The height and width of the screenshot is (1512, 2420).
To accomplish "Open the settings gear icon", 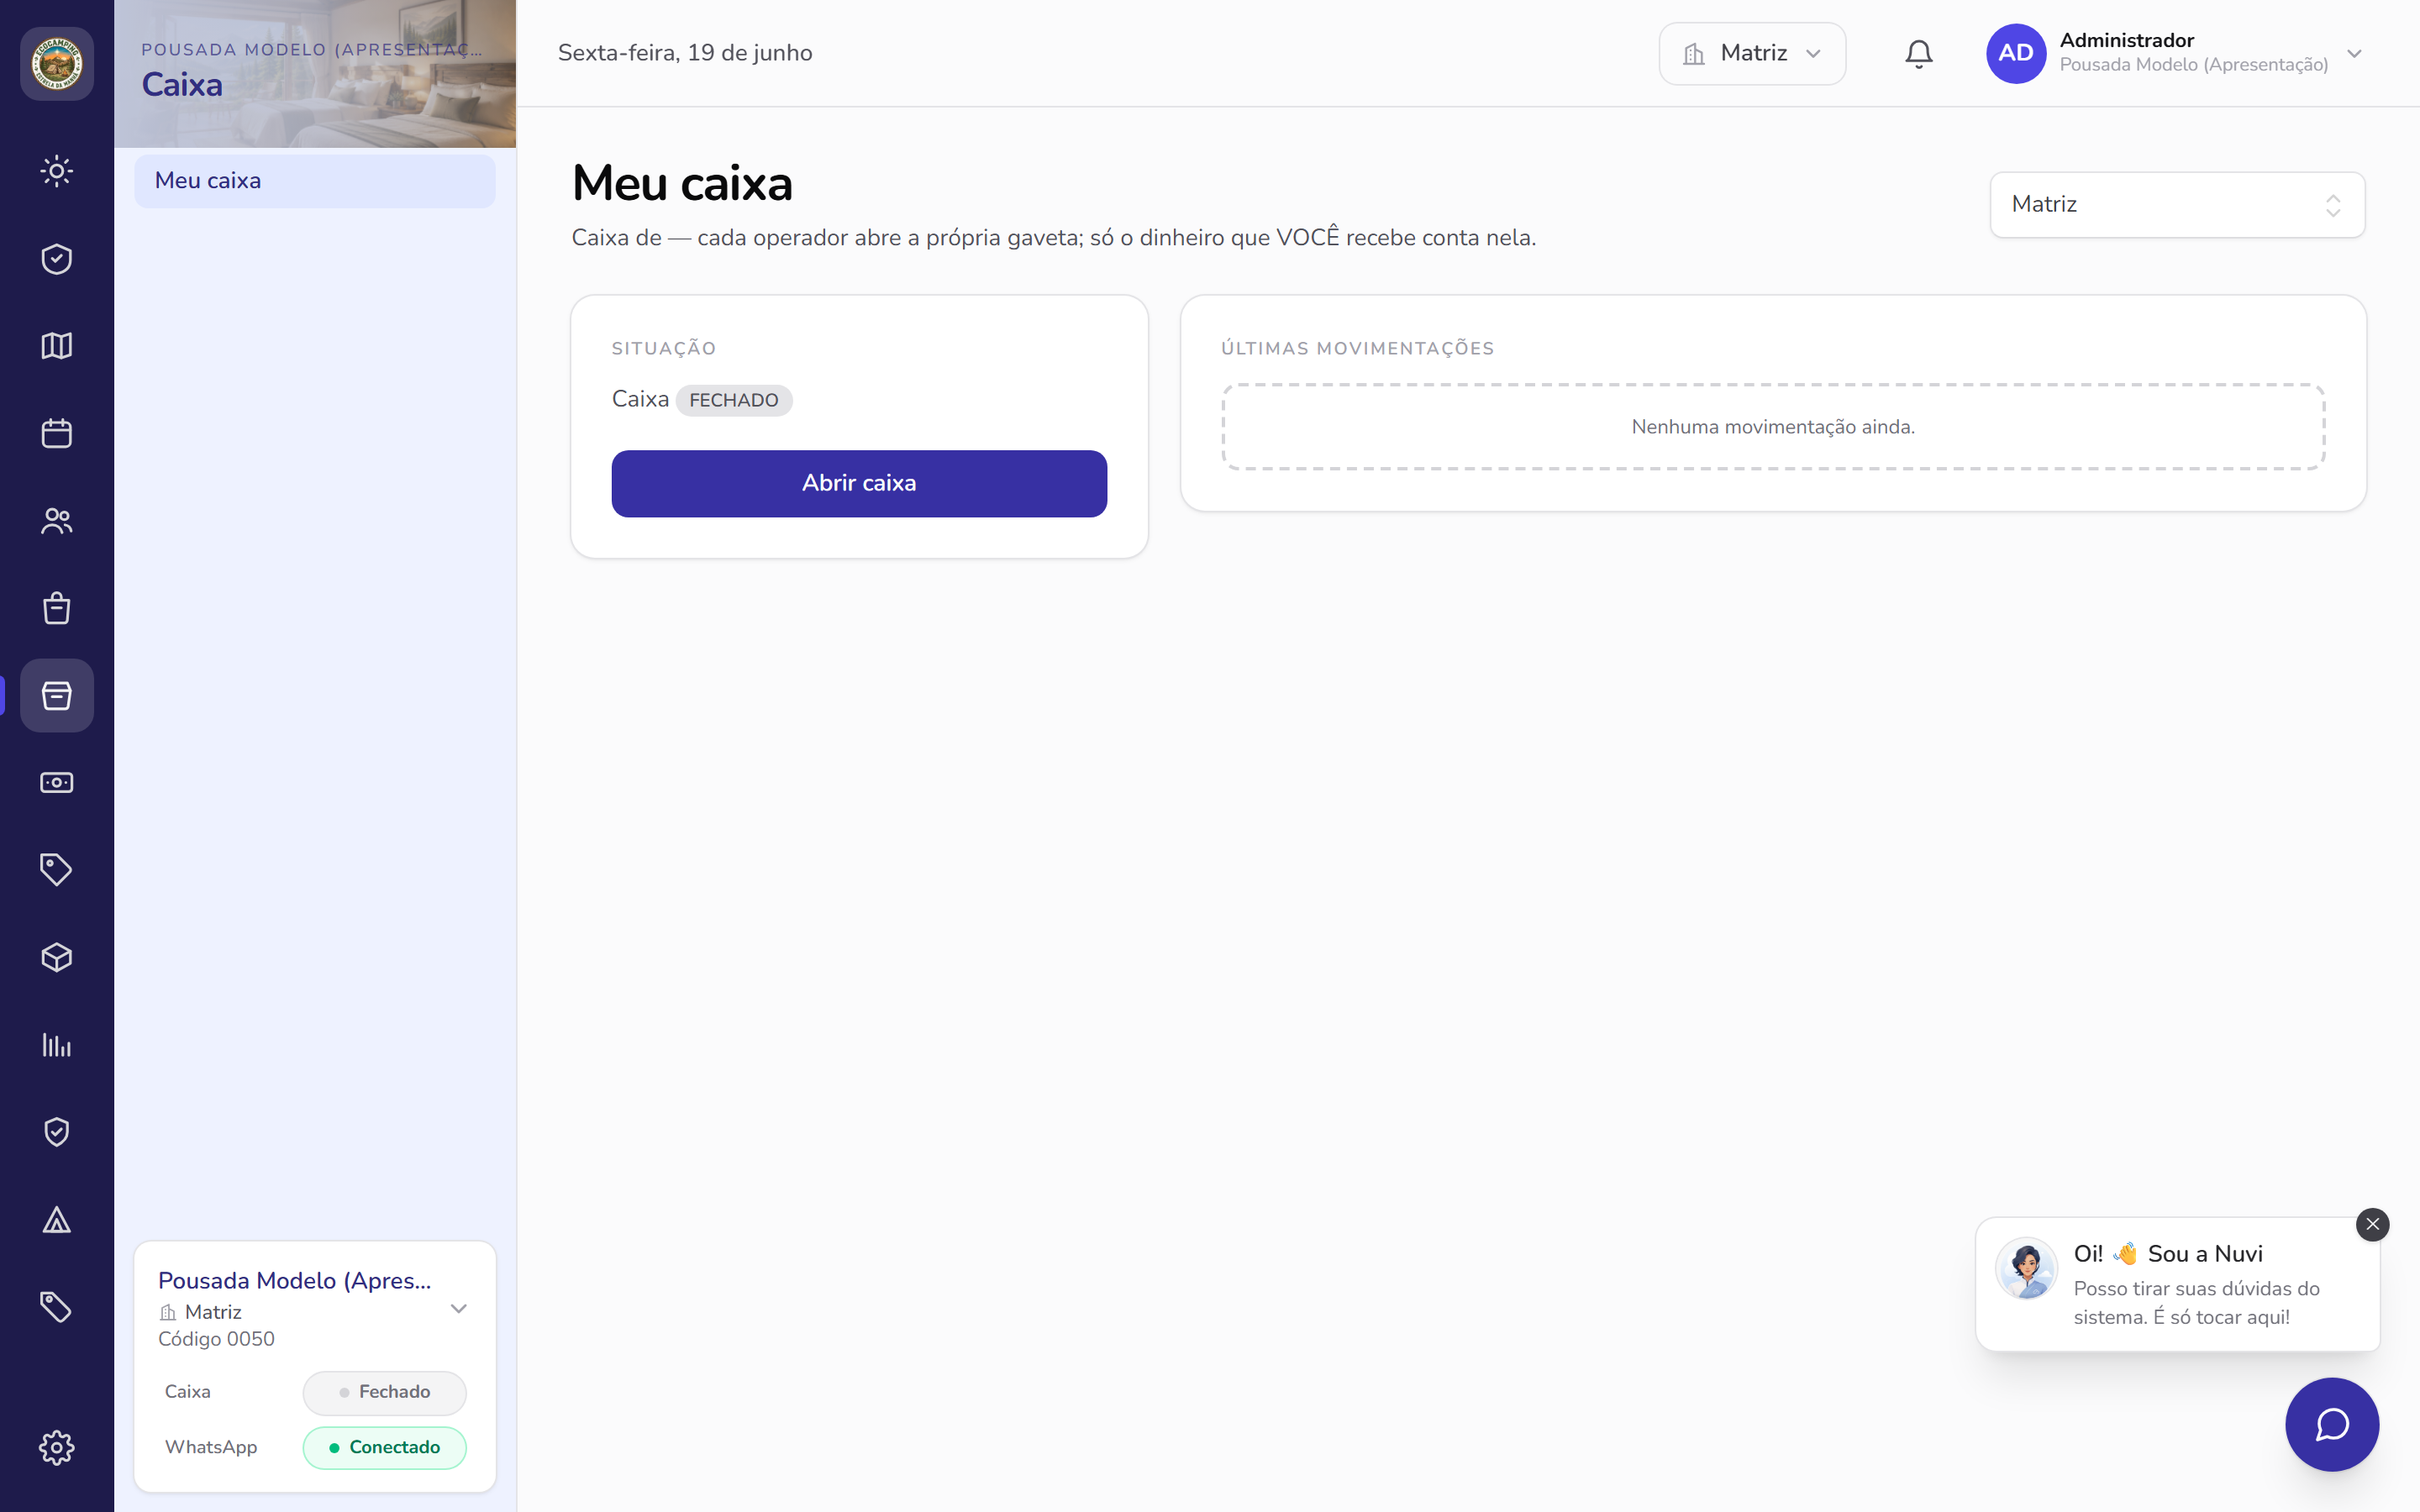I will 57,1447.
